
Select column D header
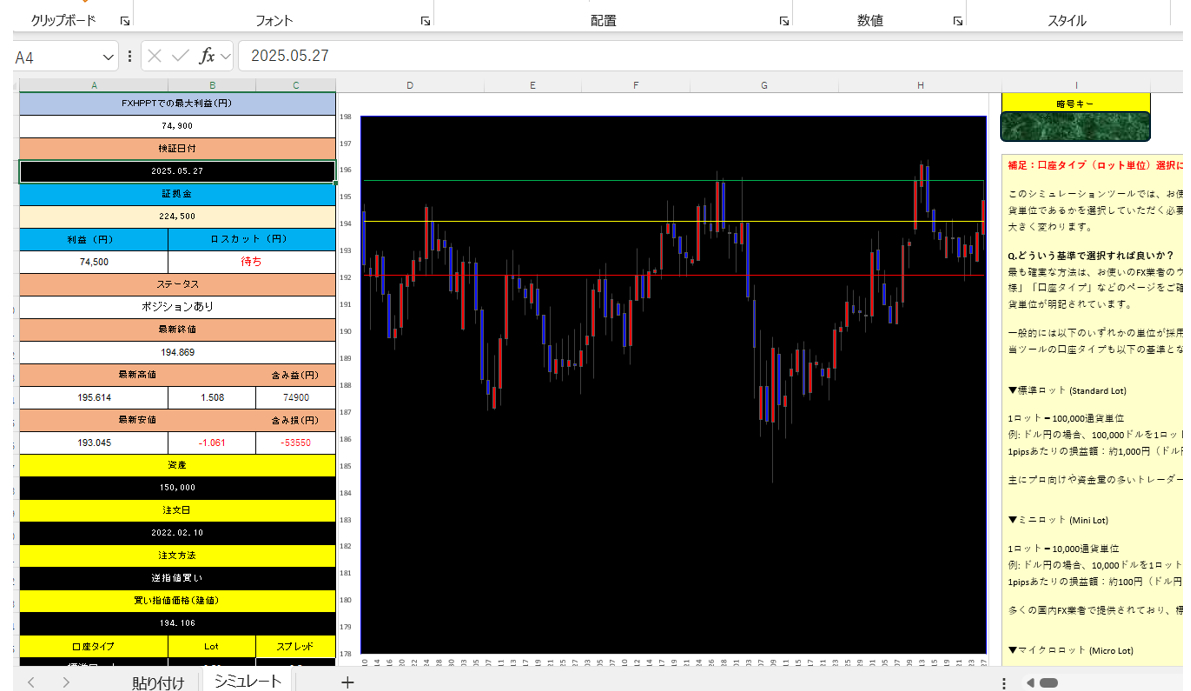pyautogui.click(x=409, y=86)
